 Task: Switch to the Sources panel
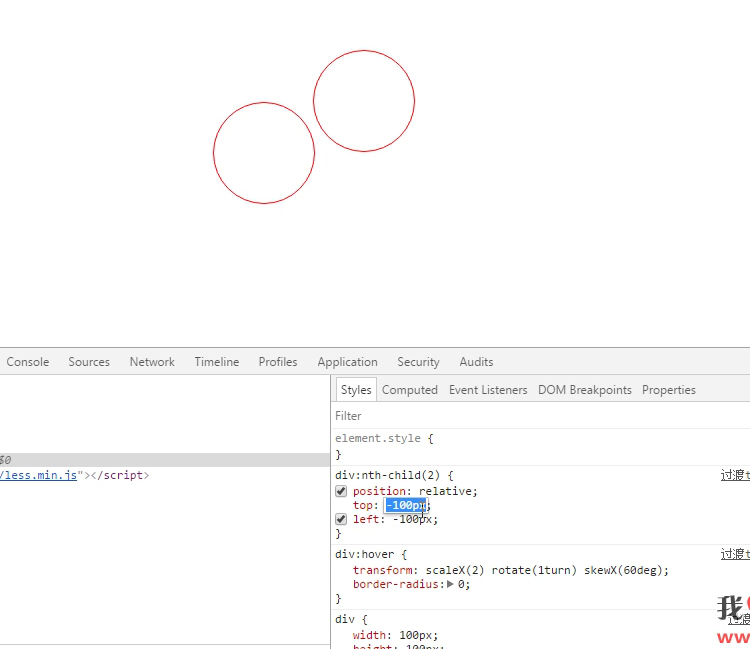pyautogui.click(x=89, y=362)
